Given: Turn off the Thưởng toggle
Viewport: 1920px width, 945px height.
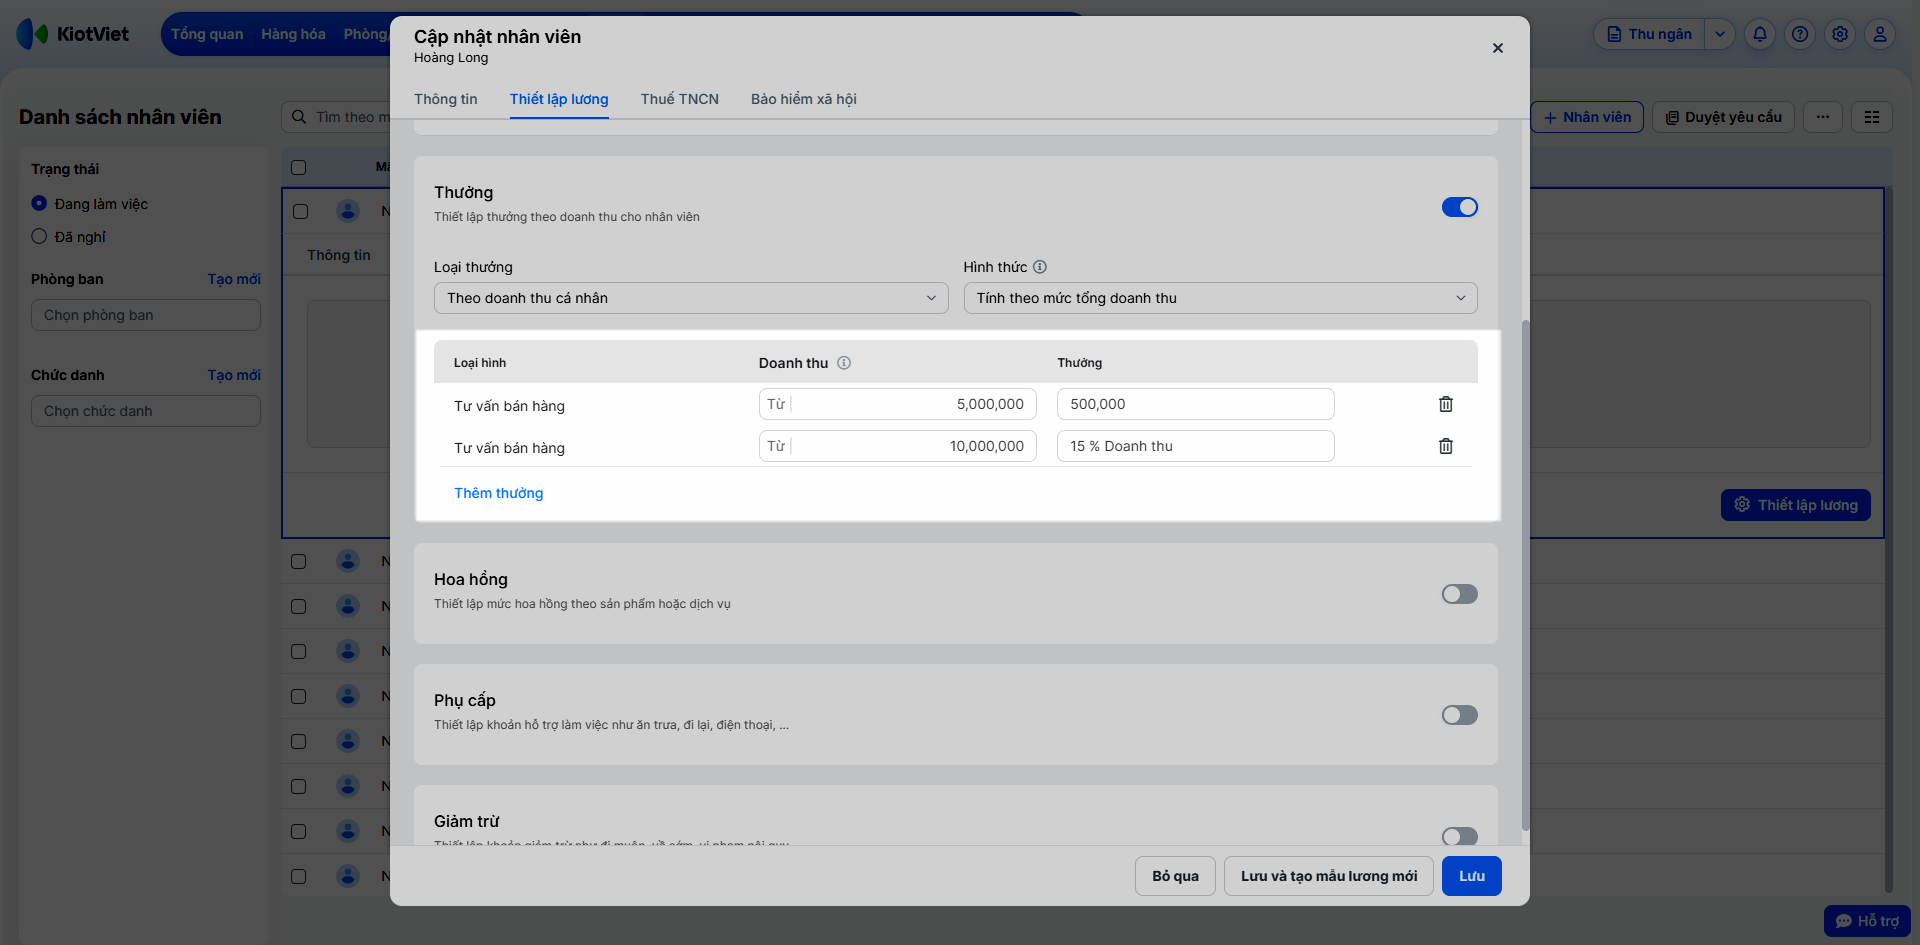Looking at the screenshot, I should [1460, 207].
